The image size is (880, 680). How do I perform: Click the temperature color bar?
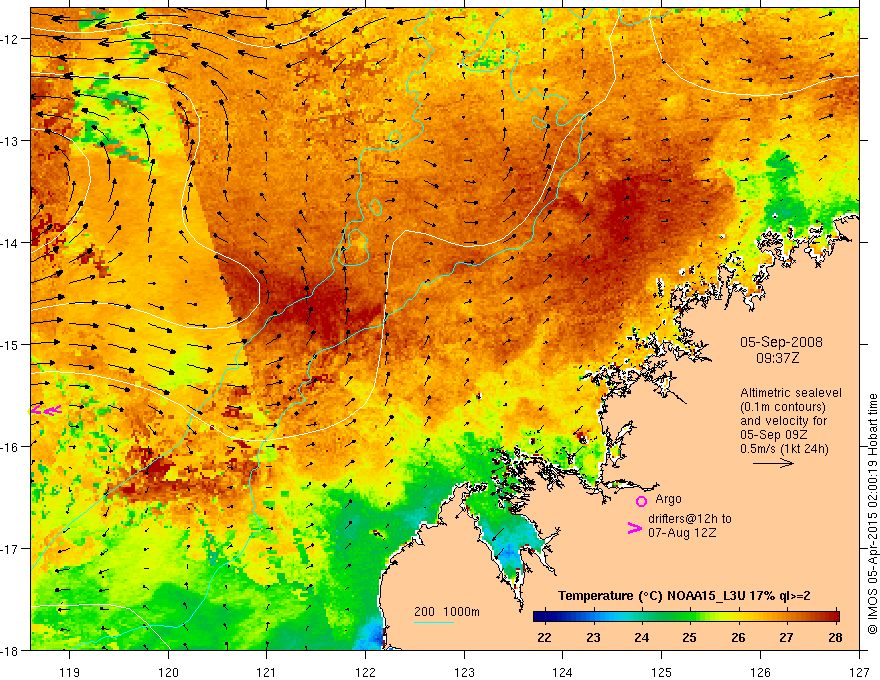pos(686,616)
